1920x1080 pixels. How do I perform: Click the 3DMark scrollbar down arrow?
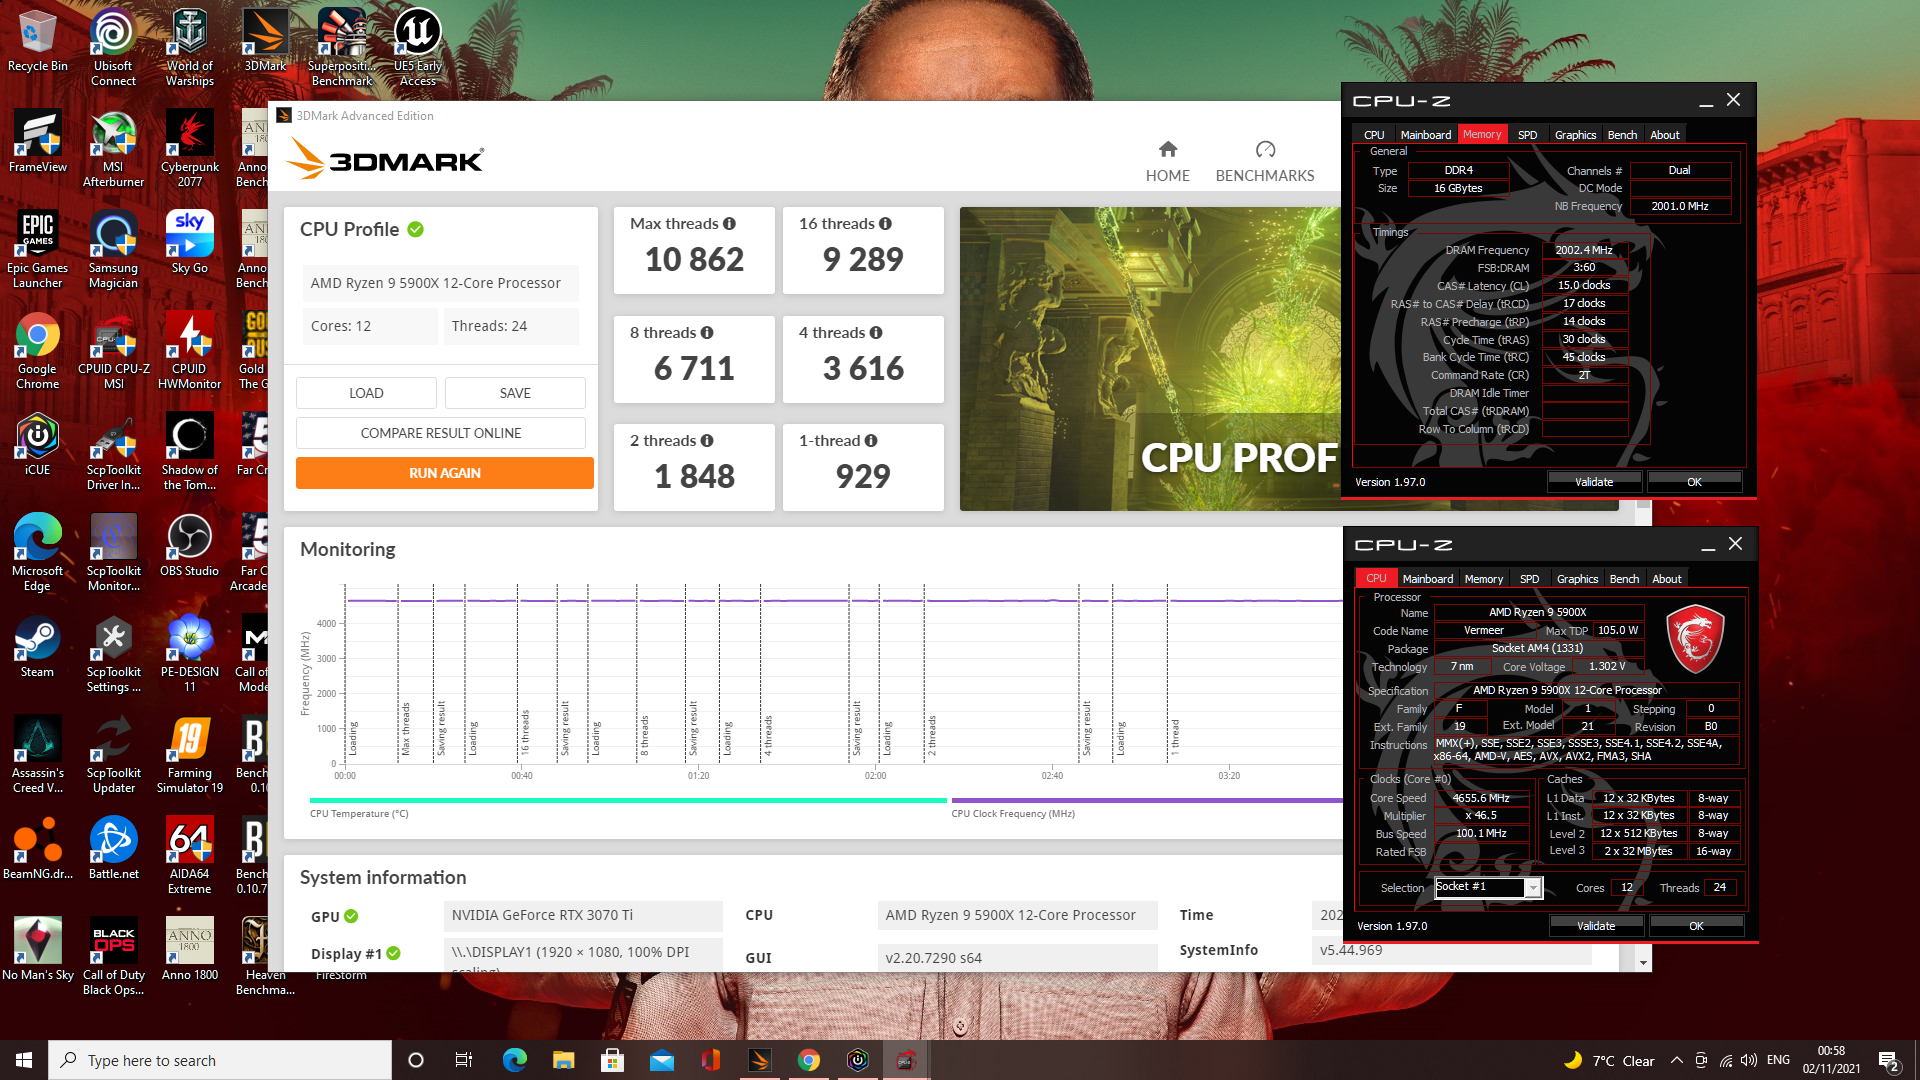tap(1643, 963)
